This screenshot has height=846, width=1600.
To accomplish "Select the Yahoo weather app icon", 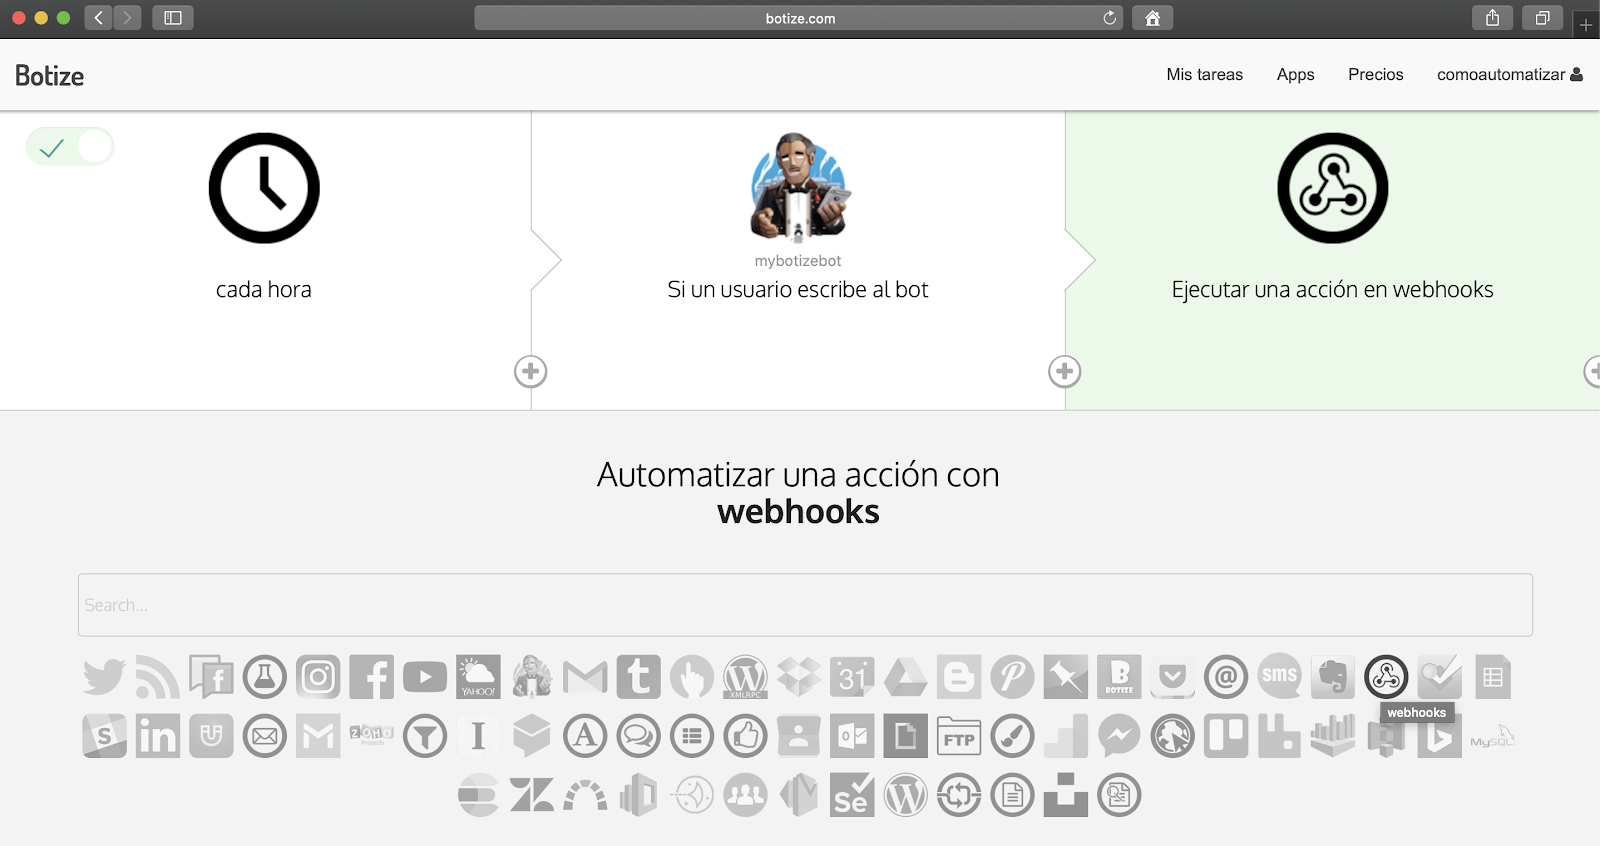I will 478,677.
